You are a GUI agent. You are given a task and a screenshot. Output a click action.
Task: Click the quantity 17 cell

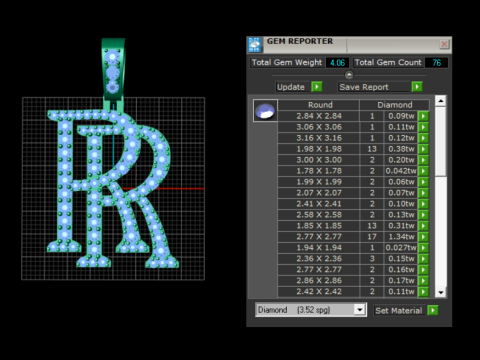[x=372, y=237]
